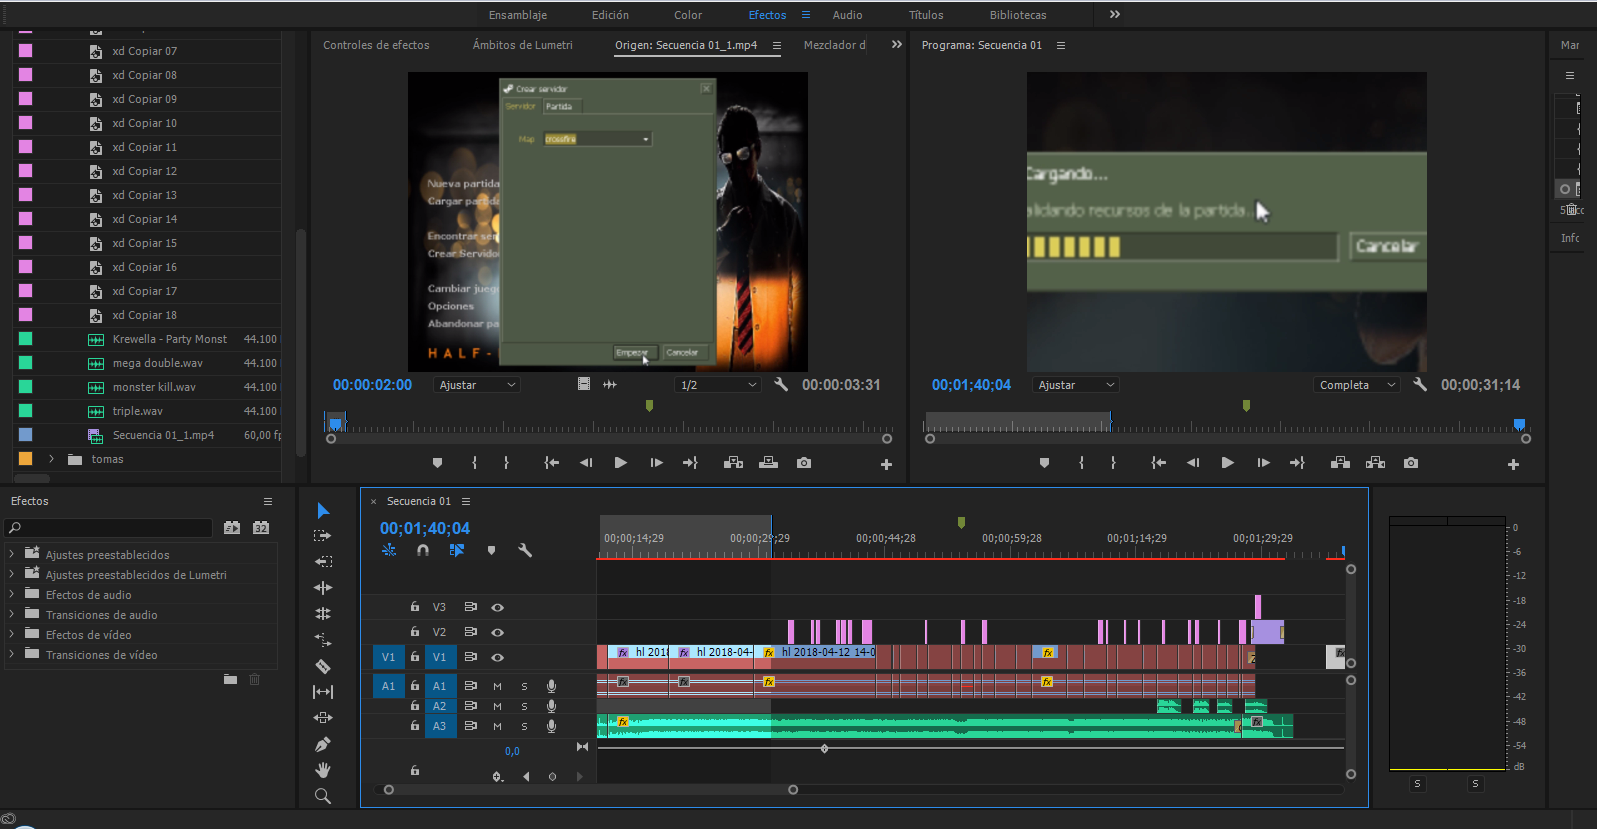
Task: Add marker in timeline header
Action: (x=491, y=550)
